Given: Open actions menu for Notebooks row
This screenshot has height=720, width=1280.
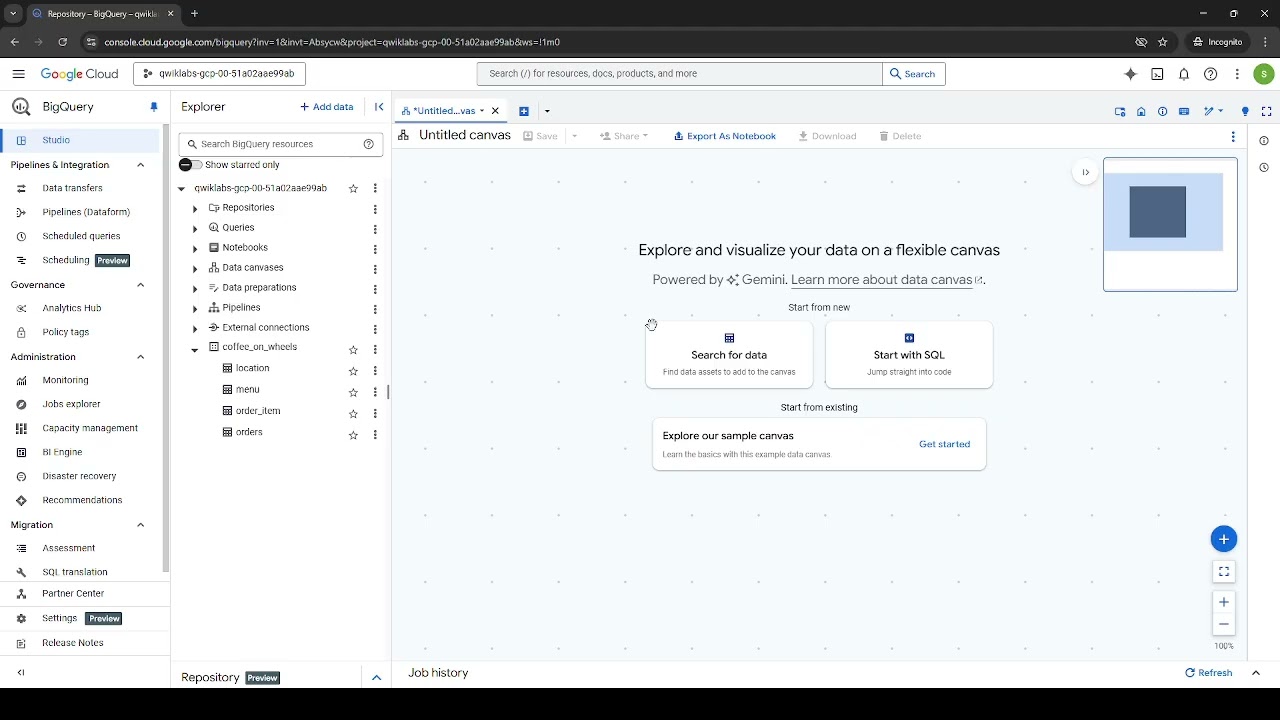Looking at the screenshot, I should click(x=375, y=249).
